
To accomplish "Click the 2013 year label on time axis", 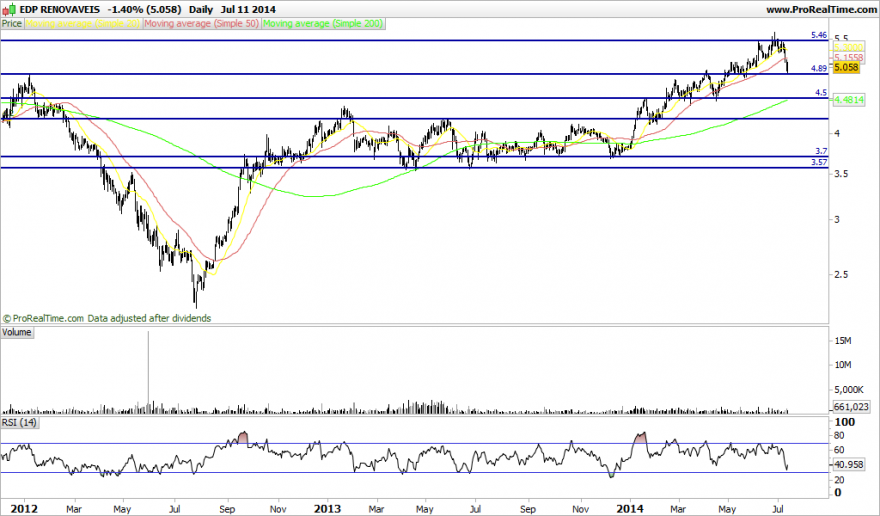I will 327,509.
